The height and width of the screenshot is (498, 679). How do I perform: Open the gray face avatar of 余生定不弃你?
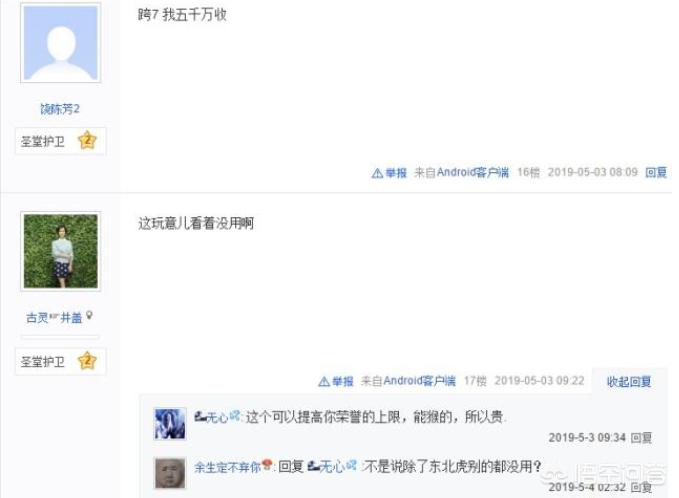tap(170, 473)
